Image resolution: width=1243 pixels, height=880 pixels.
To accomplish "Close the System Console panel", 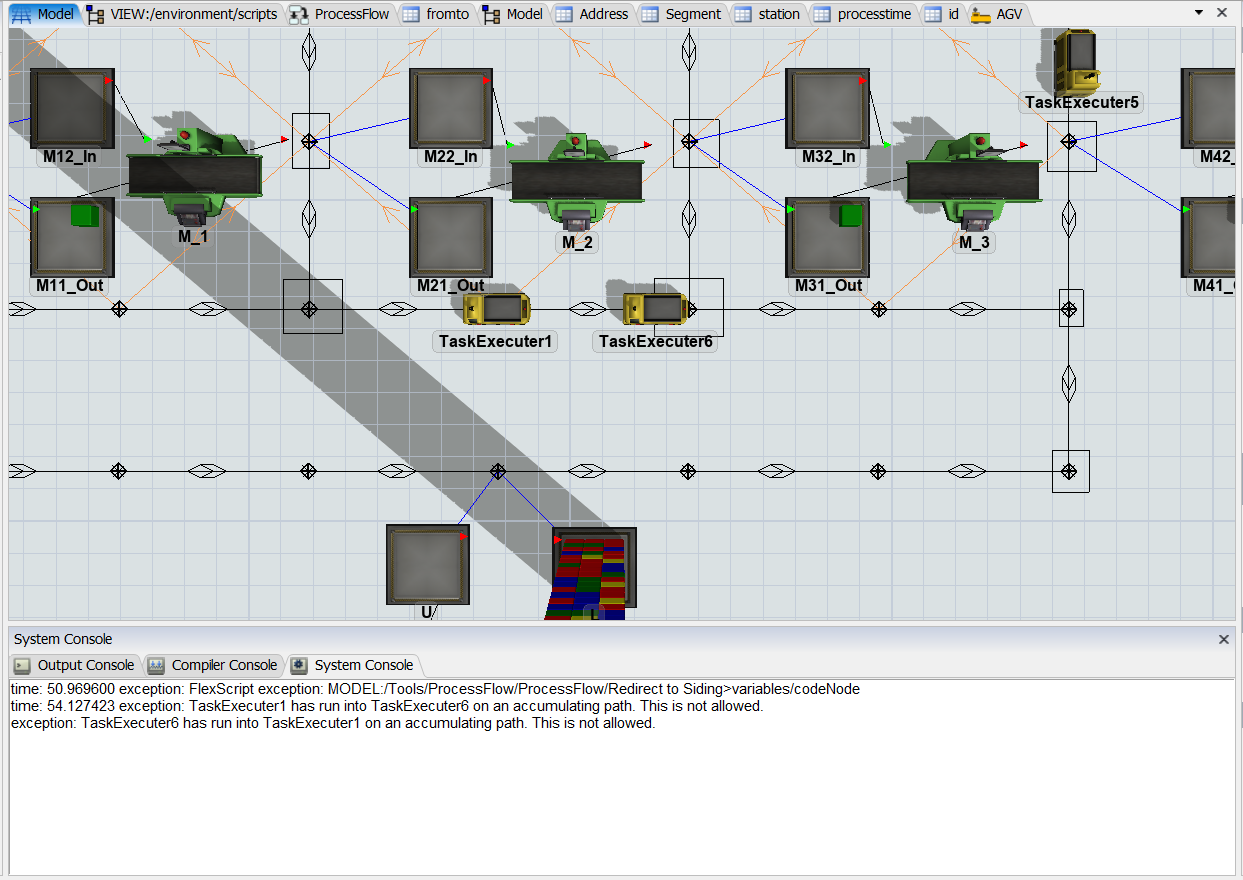I will pyautogui.click(x=1223, y=639).
